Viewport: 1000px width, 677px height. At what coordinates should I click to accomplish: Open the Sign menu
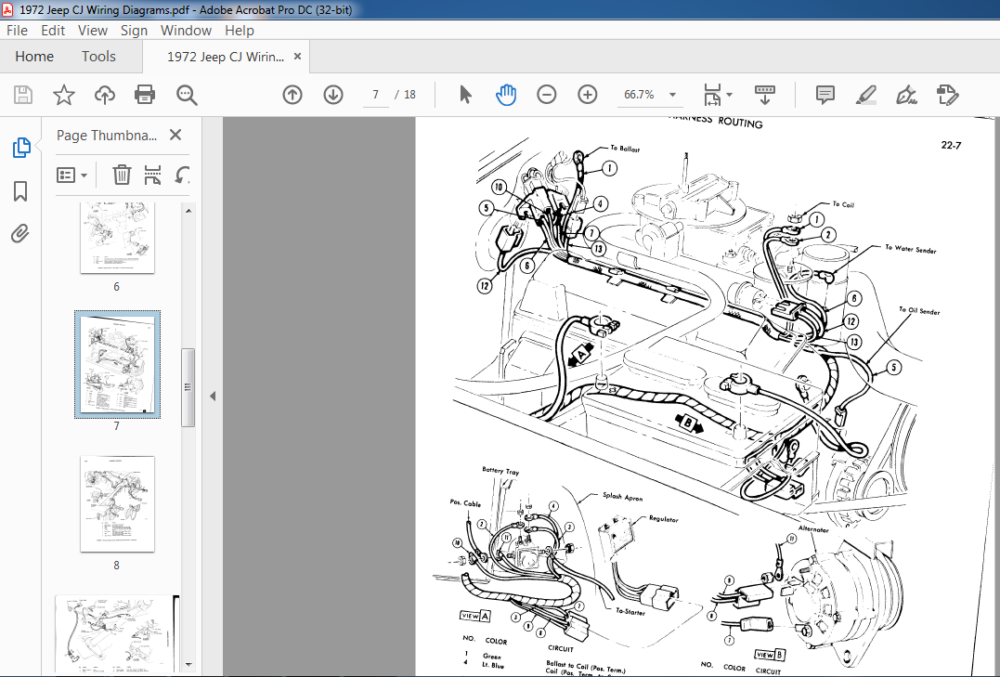pyautogui.click(x=134, y=31)
